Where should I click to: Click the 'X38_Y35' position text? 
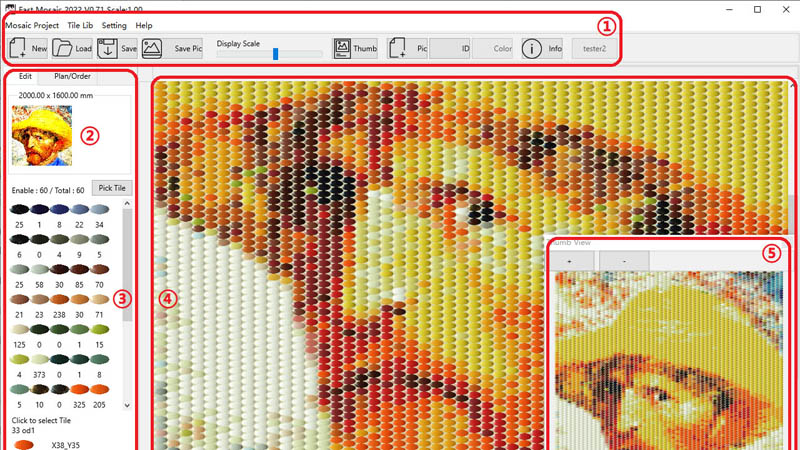tap(65, 445)
